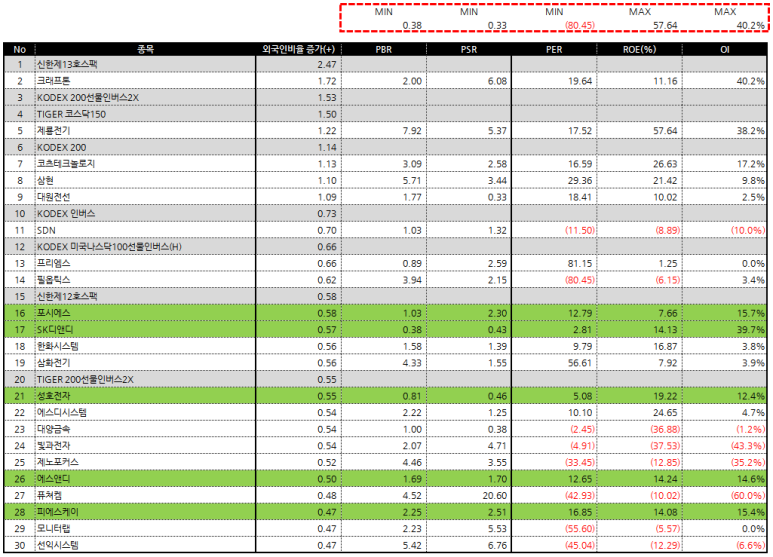Select the '대양금속' cell

click(145, 429)
